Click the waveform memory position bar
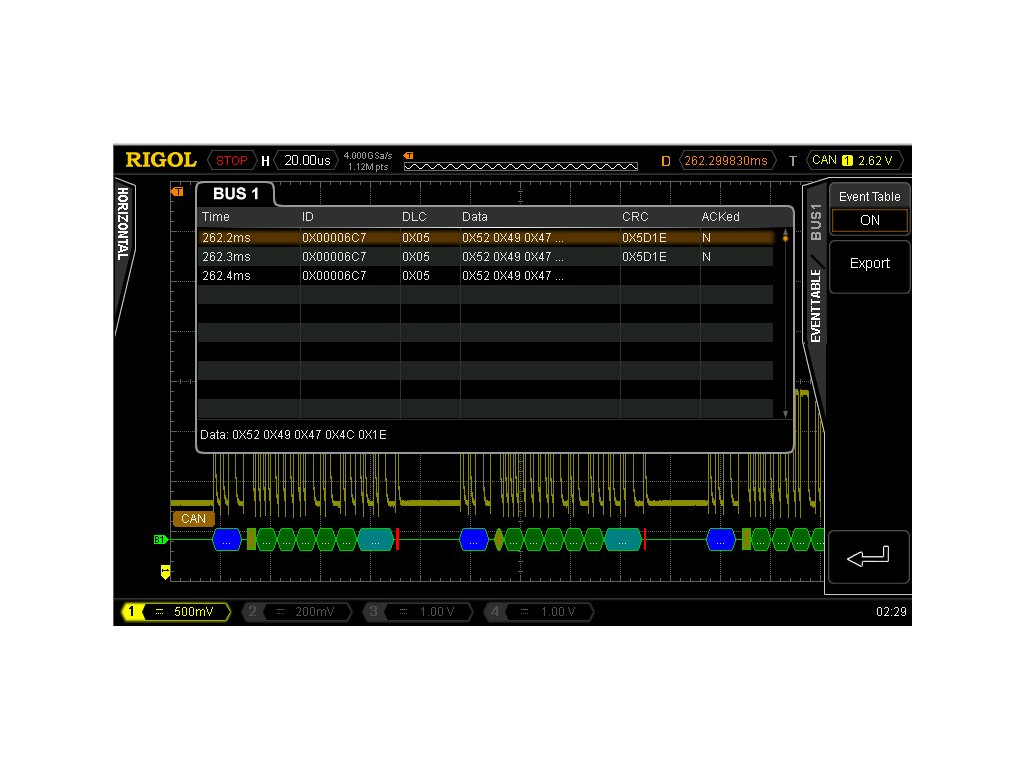This screenshot has height=768, width=1024. 520,167
